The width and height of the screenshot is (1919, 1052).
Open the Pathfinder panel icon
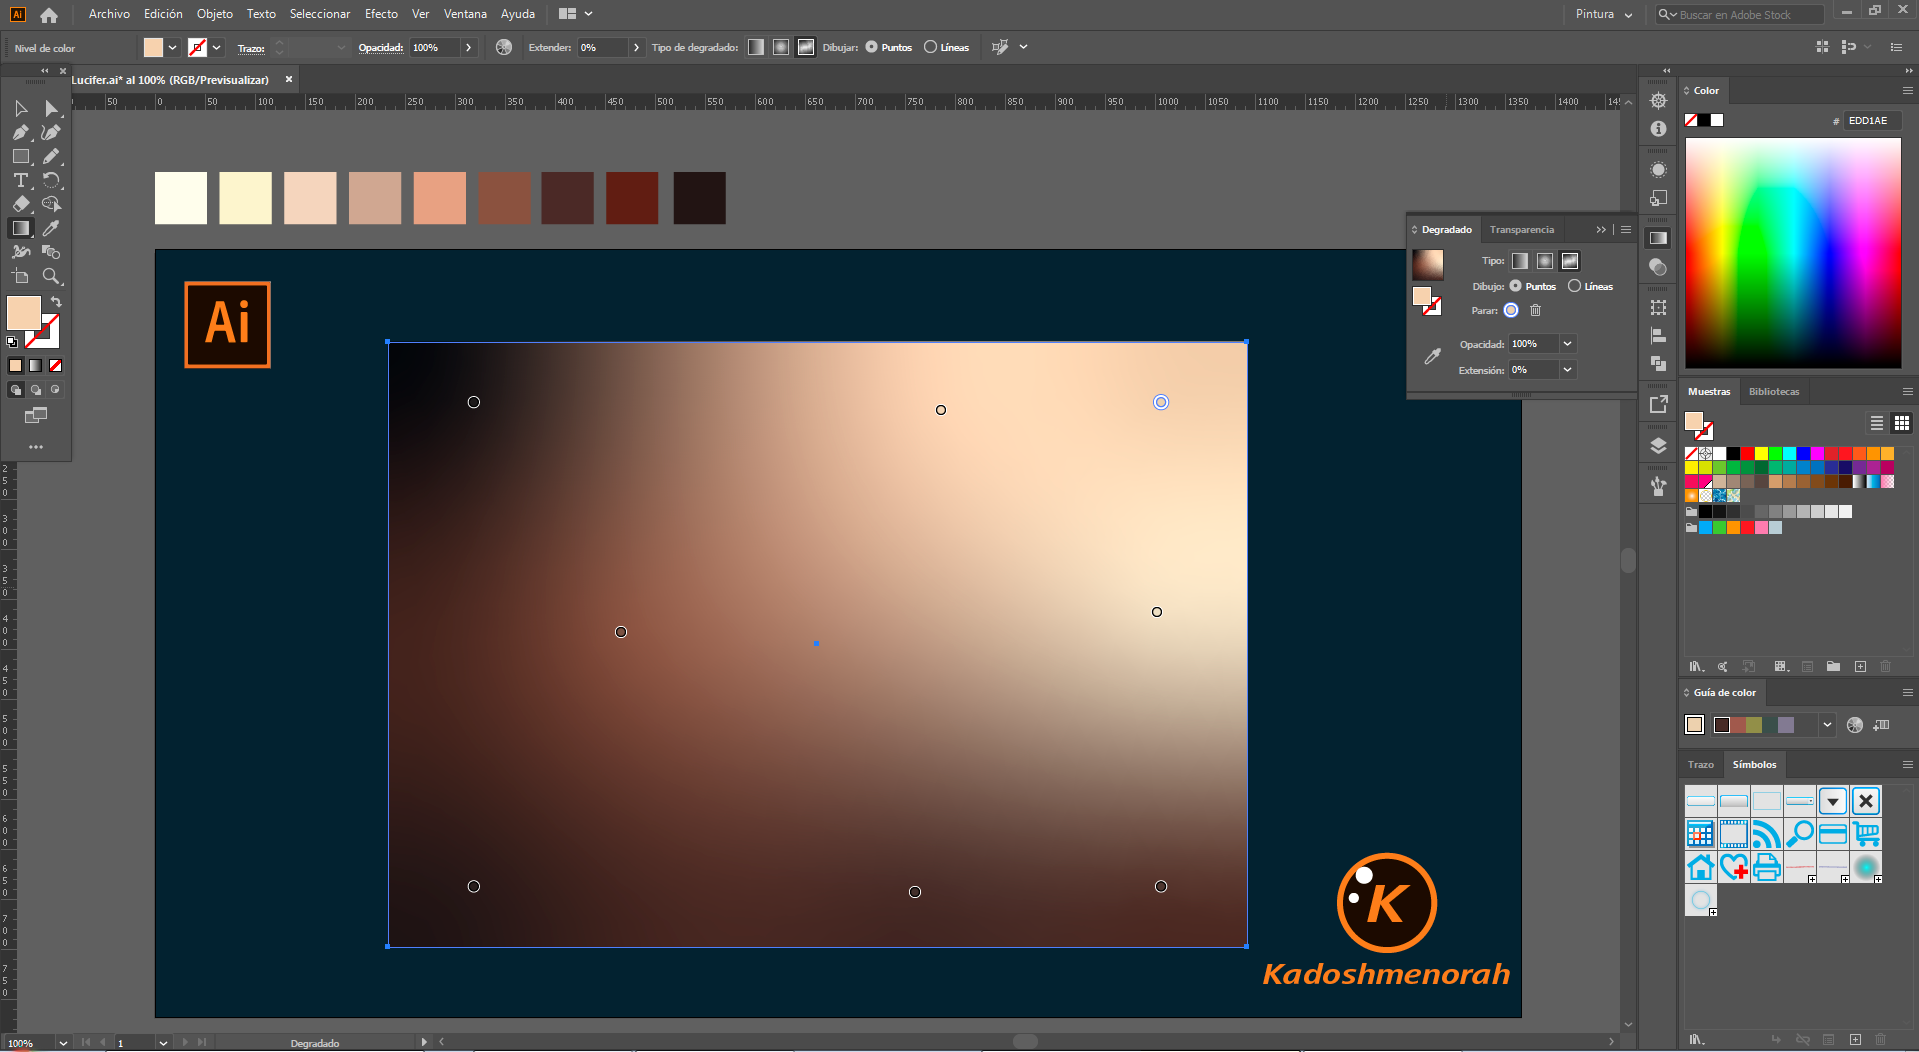click(x=1658, y=364)
